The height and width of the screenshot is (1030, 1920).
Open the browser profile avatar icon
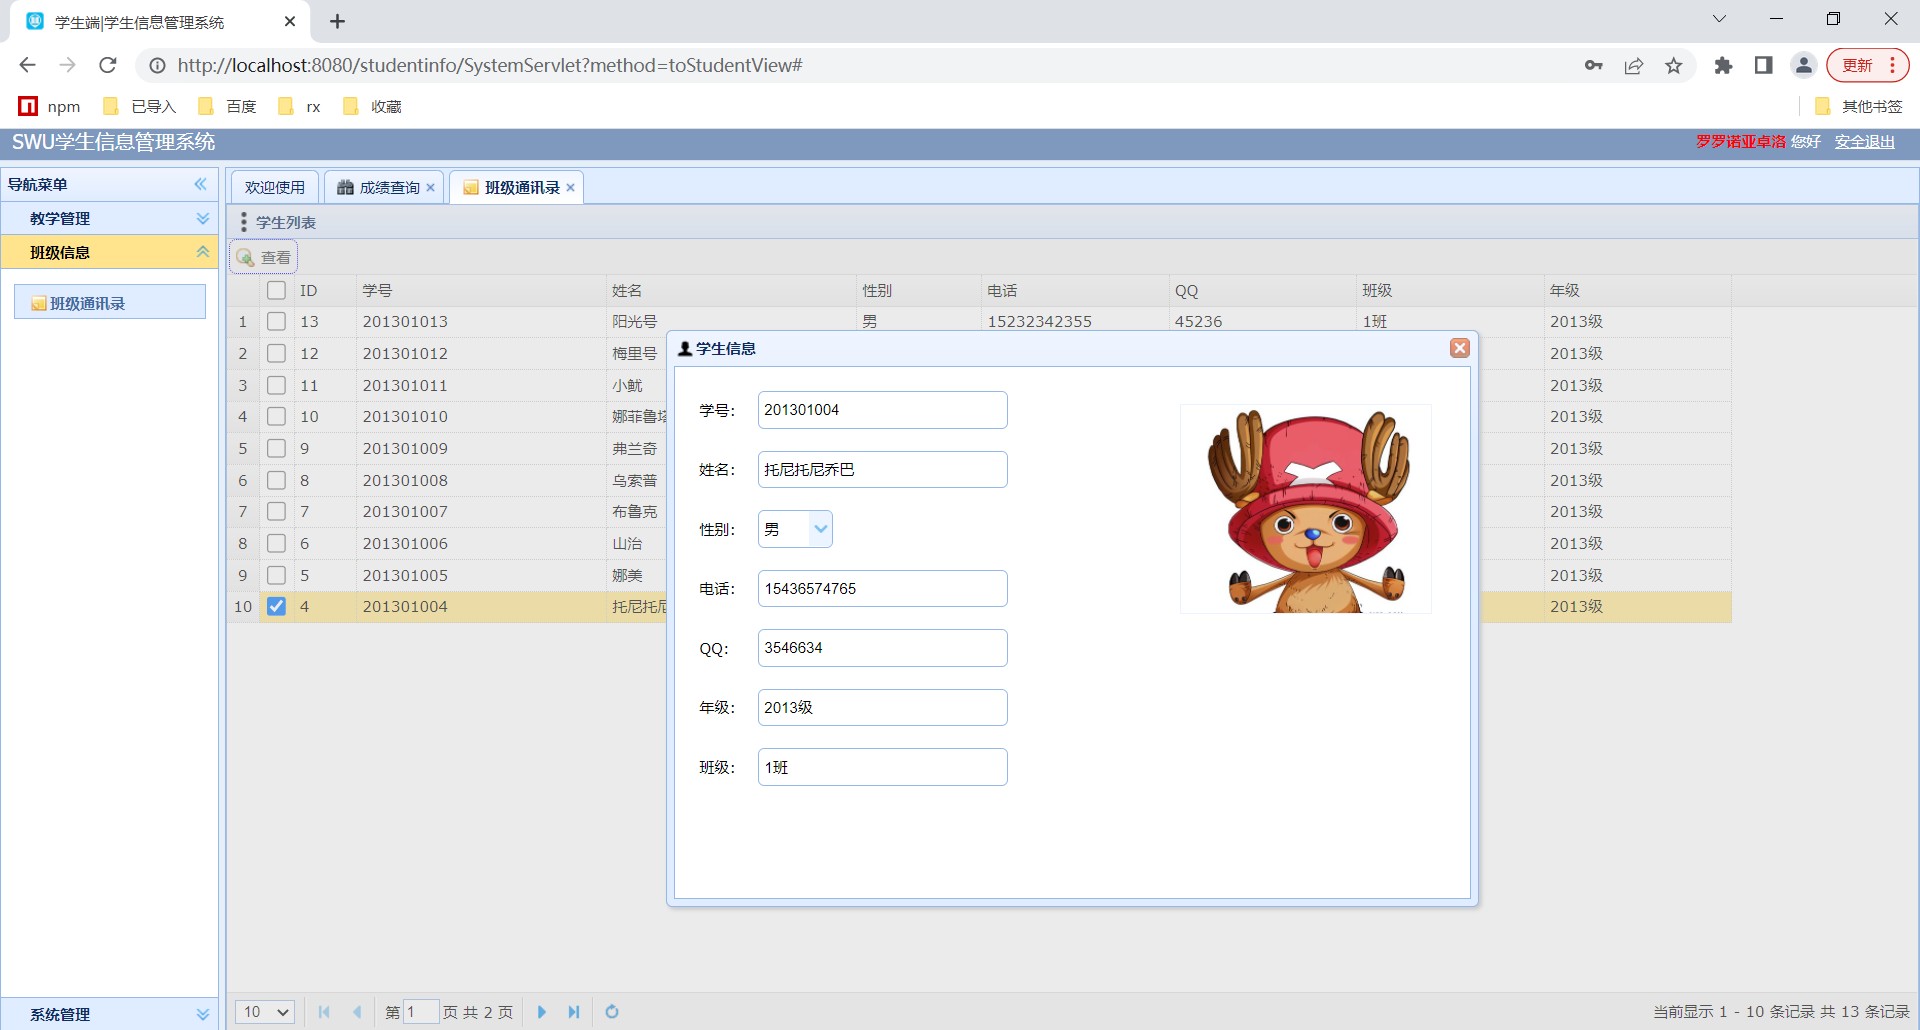click(x=1804, y=65)
